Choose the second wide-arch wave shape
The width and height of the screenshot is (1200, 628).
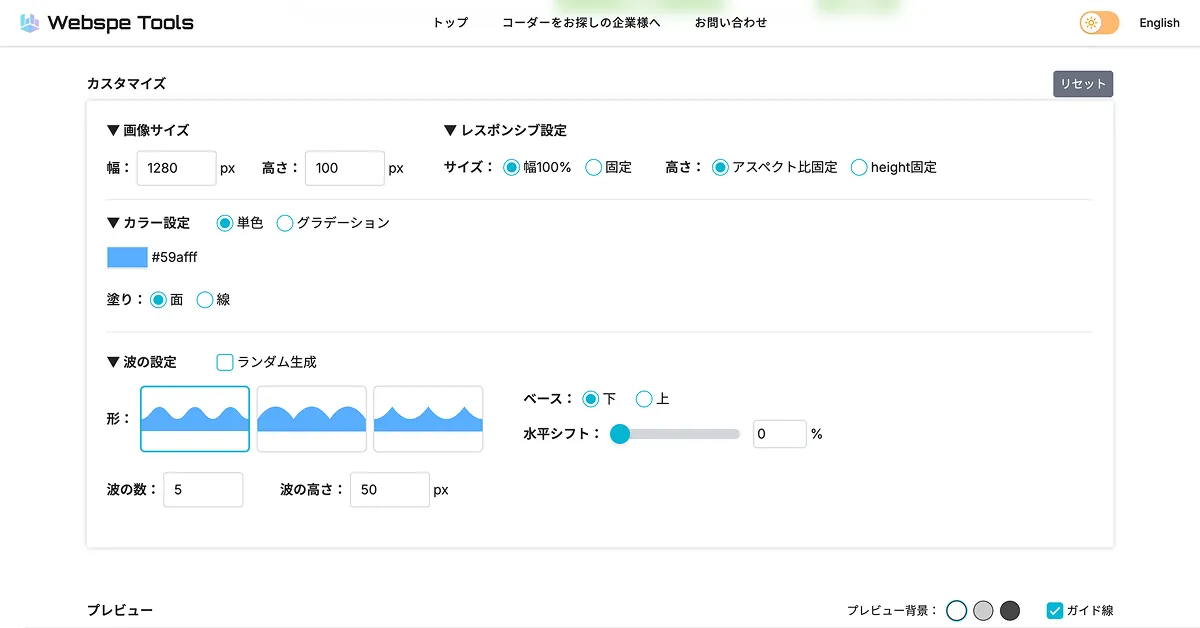(x=312, y=419)
